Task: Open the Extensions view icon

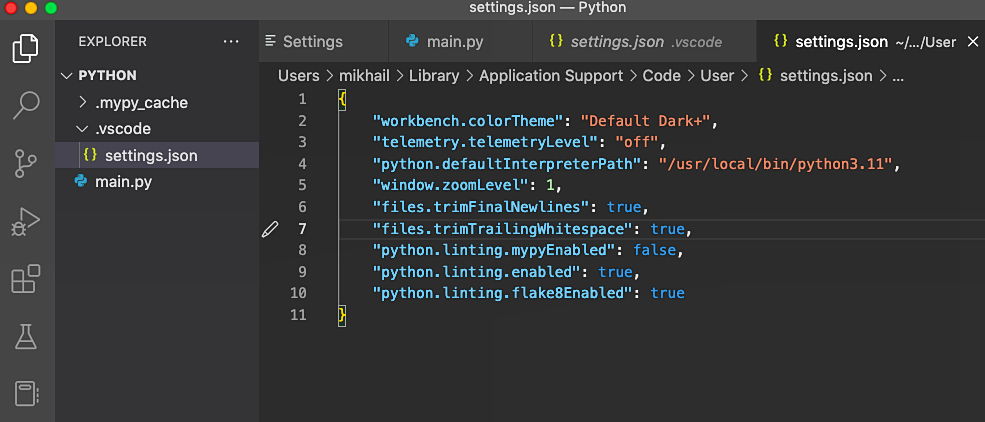Action: tap(26, 279)
